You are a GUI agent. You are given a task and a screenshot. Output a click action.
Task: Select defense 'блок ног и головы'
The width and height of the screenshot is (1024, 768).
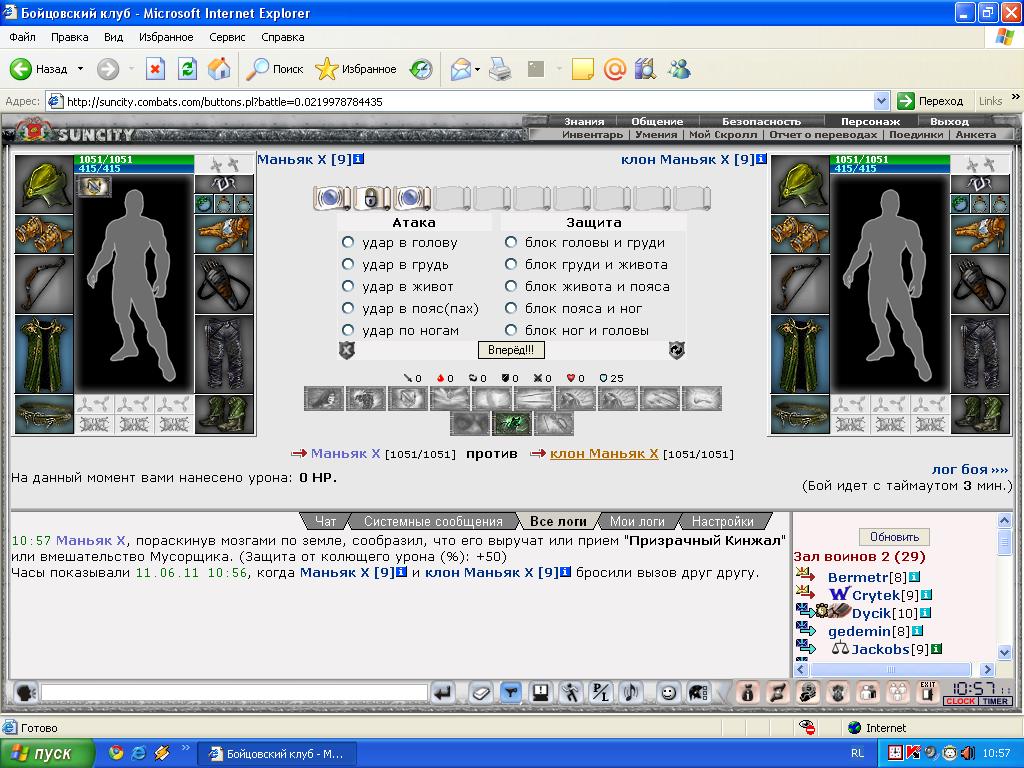point(511,330)
